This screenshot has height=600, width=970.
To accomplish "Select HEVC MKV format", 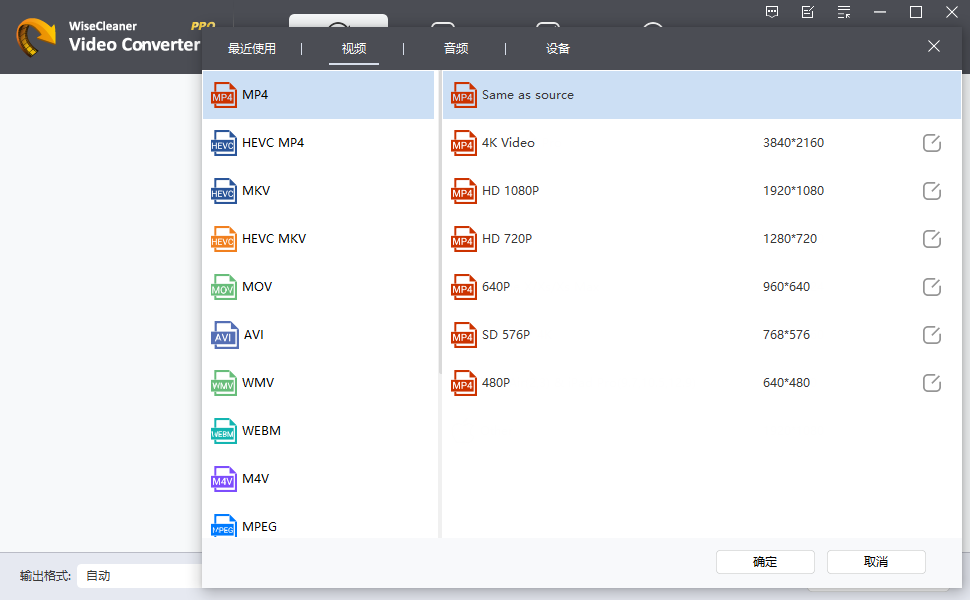I will click(318, 239).
